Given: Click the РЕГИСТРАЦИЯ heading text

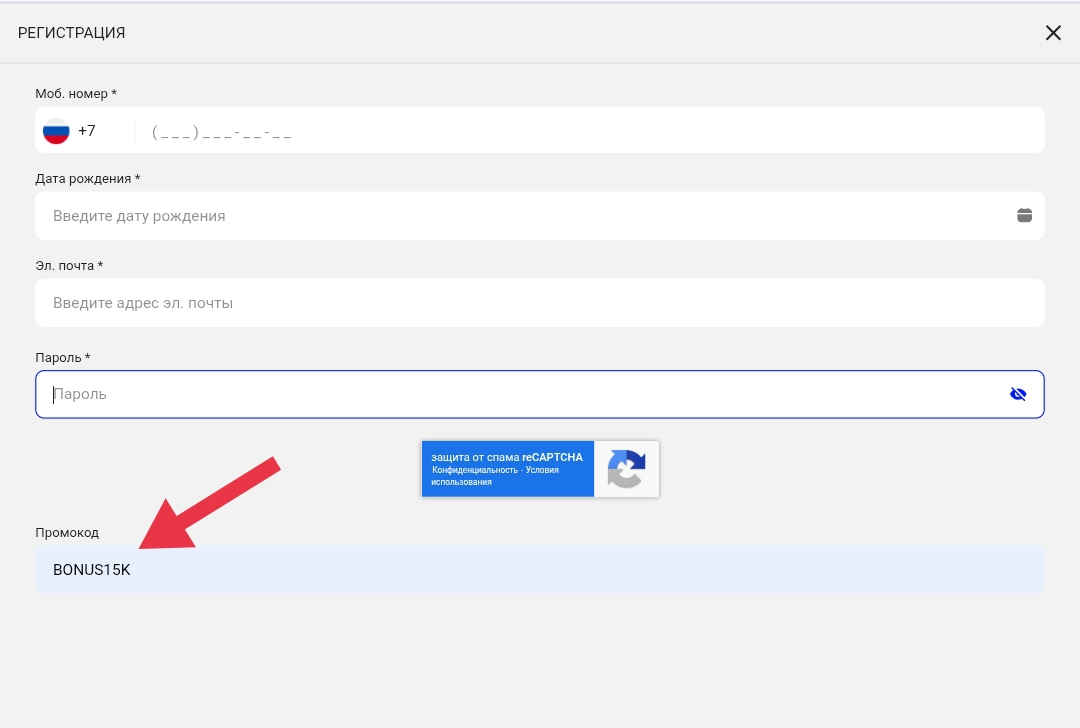Looking at the screenshot, I should pos(72,33).
